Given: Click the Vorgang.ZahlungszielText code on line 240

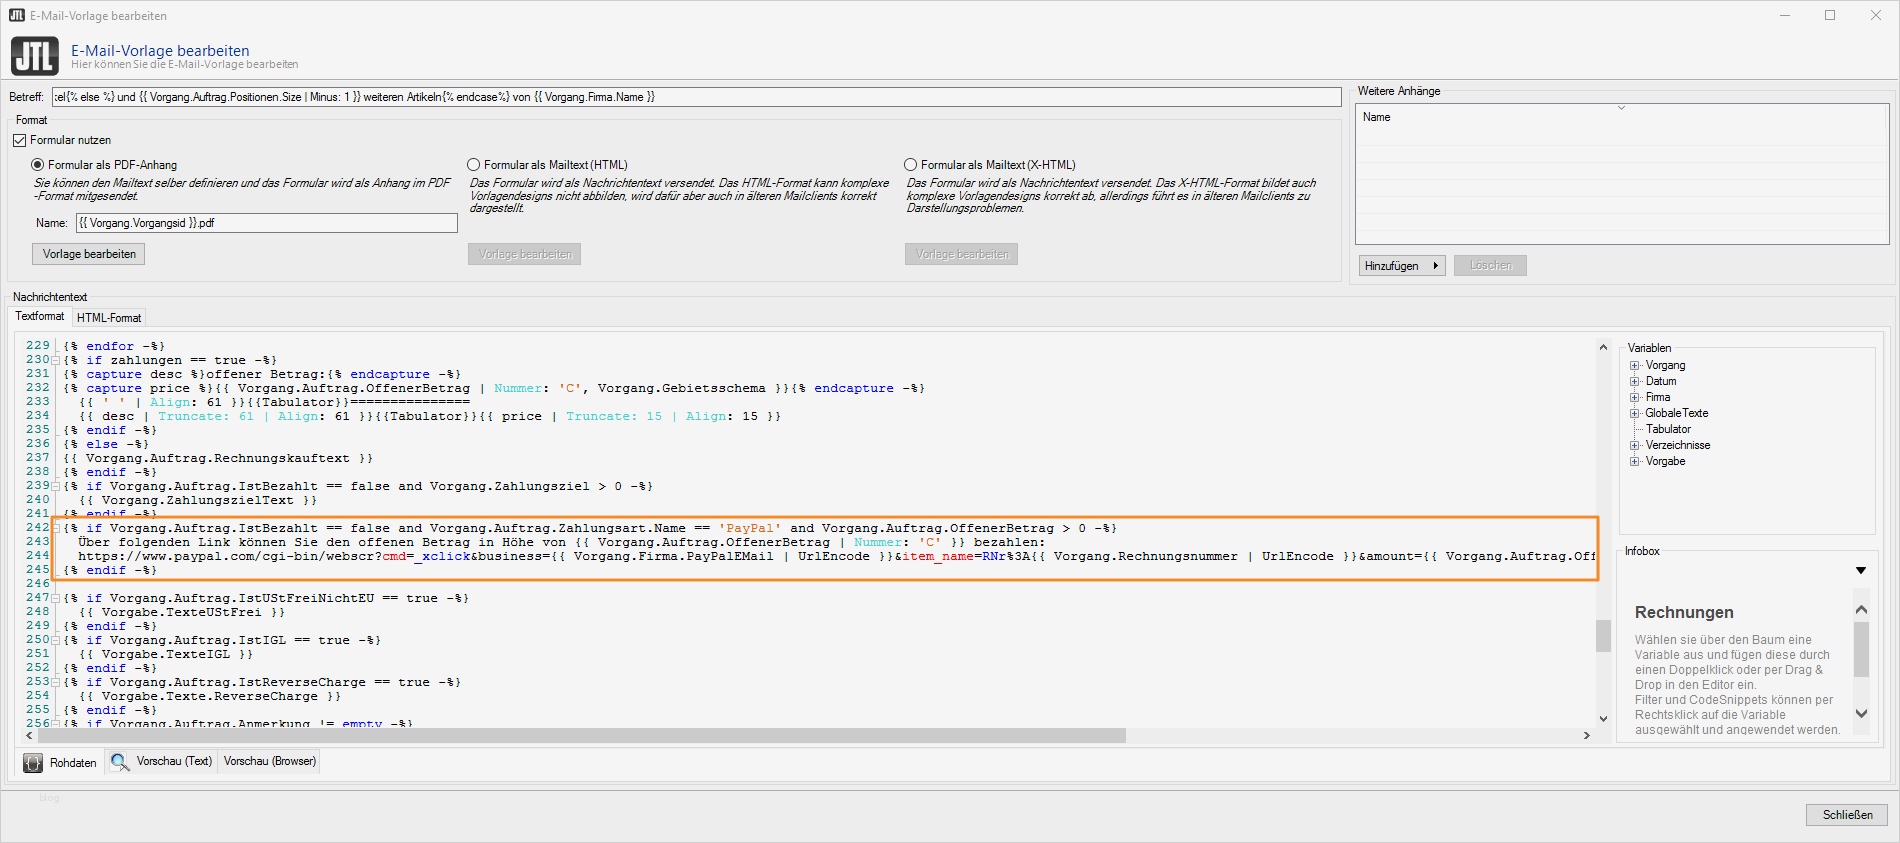Looking at the screenshot, I should pos(198,500).
